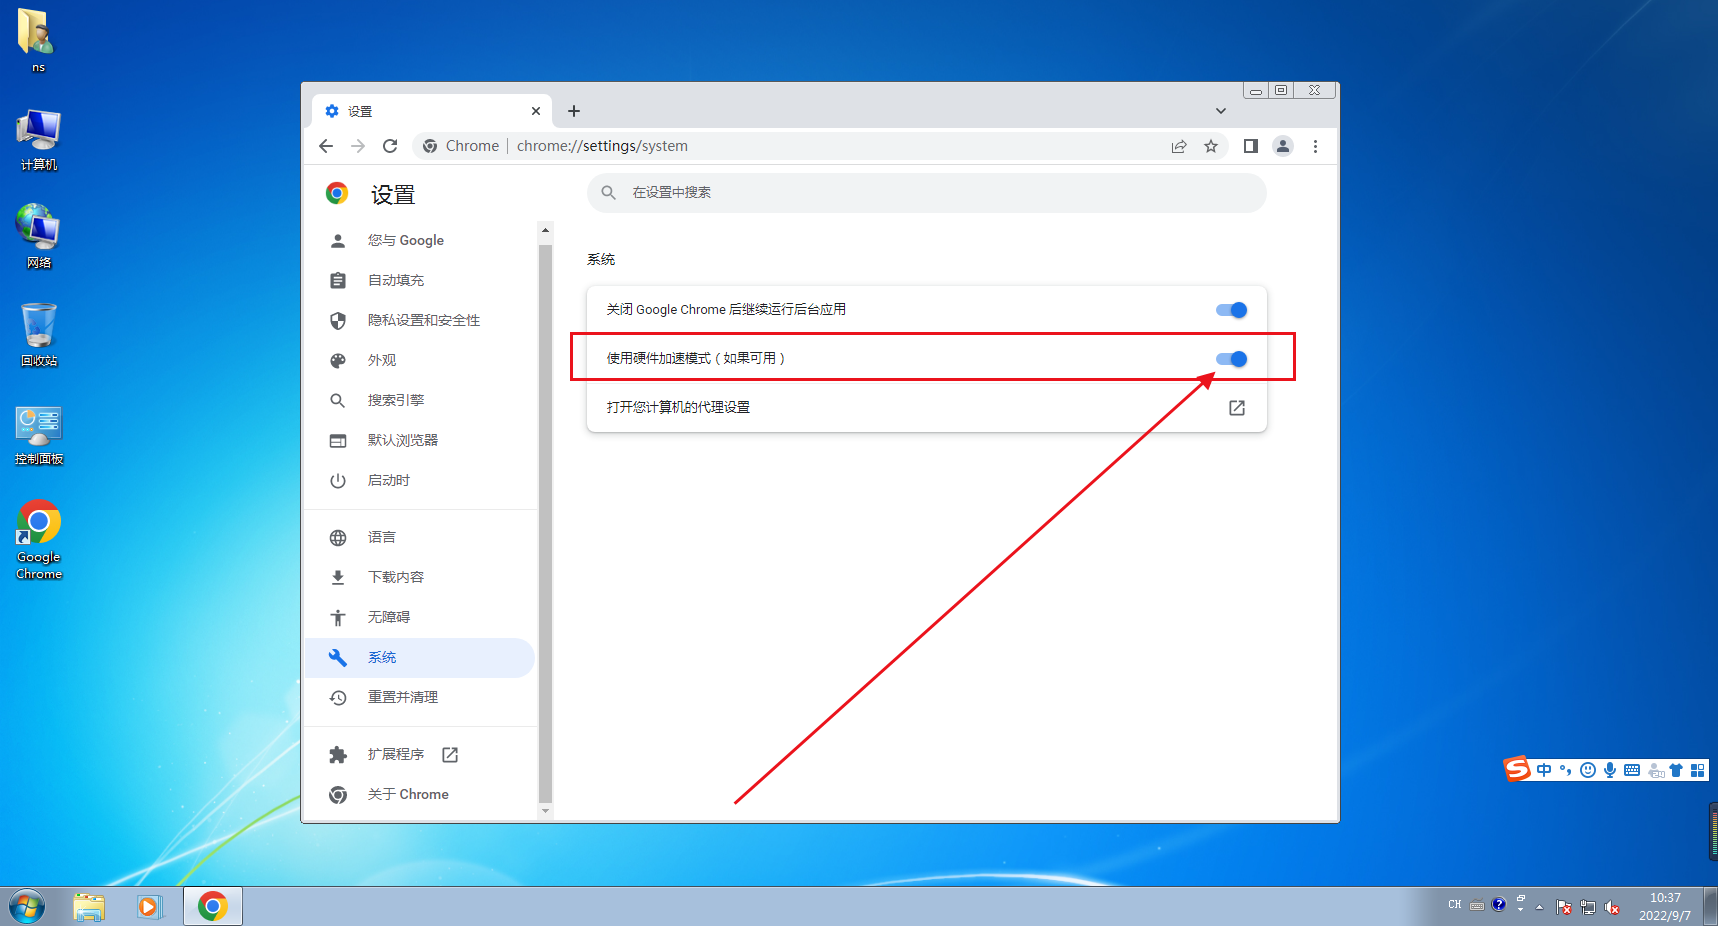Open 外观 settings section
The image size is (1718, 926).
coord(421,361)
